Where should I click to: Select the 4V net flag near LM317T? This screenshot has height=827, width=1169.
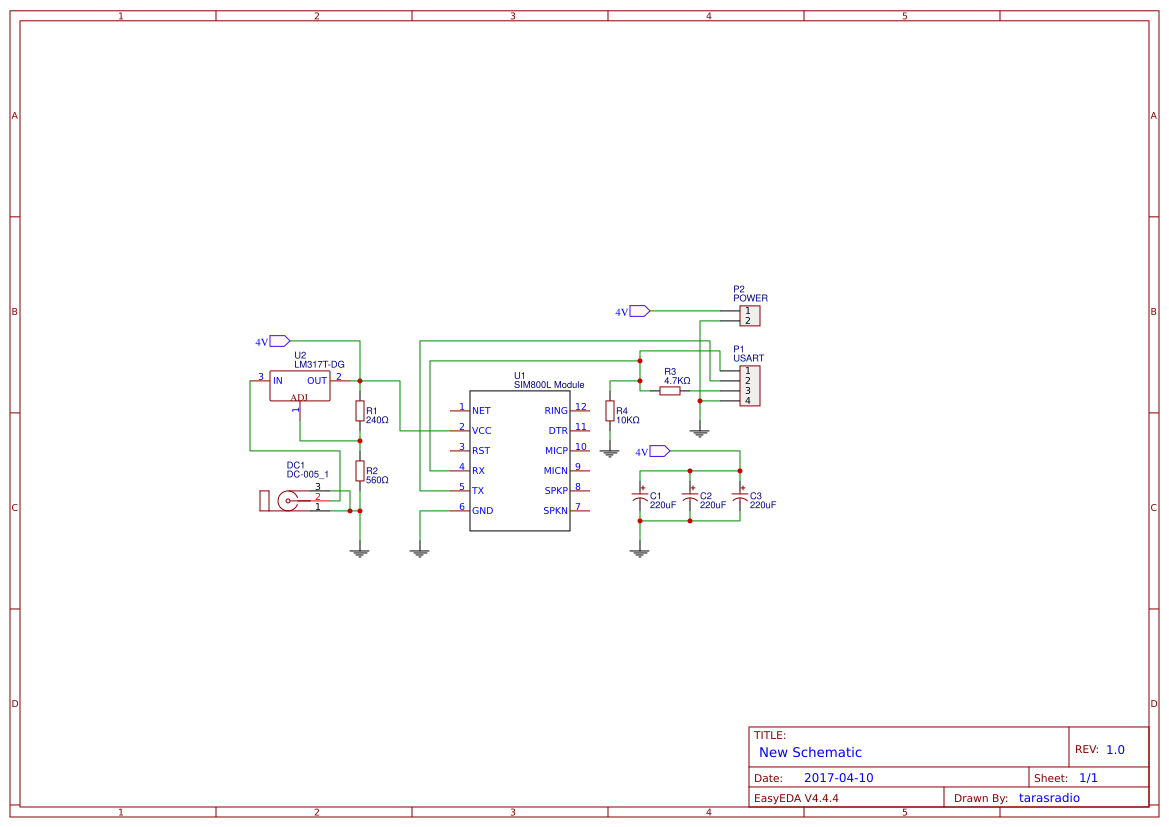(275, 341)
